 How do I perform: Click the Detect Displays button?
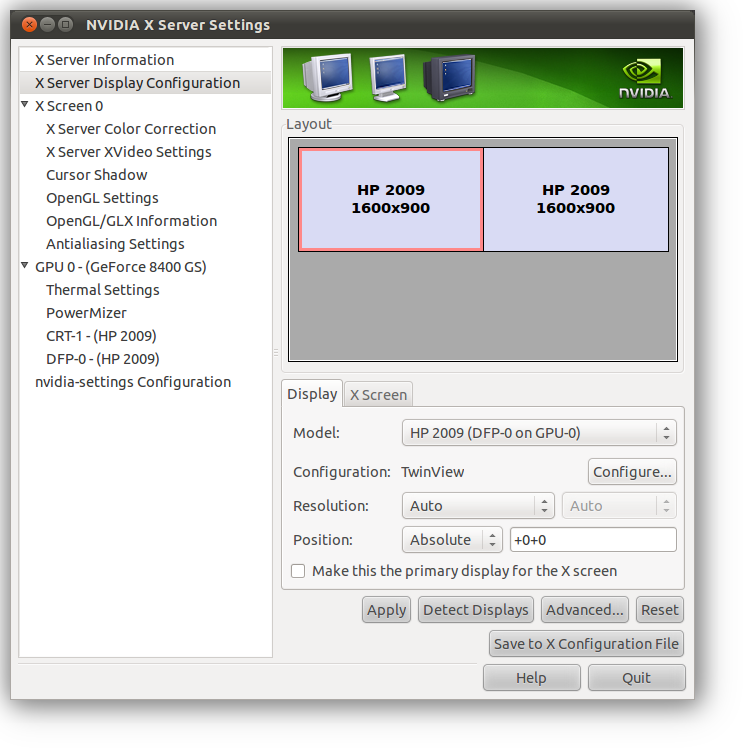[x=475, y=610]
